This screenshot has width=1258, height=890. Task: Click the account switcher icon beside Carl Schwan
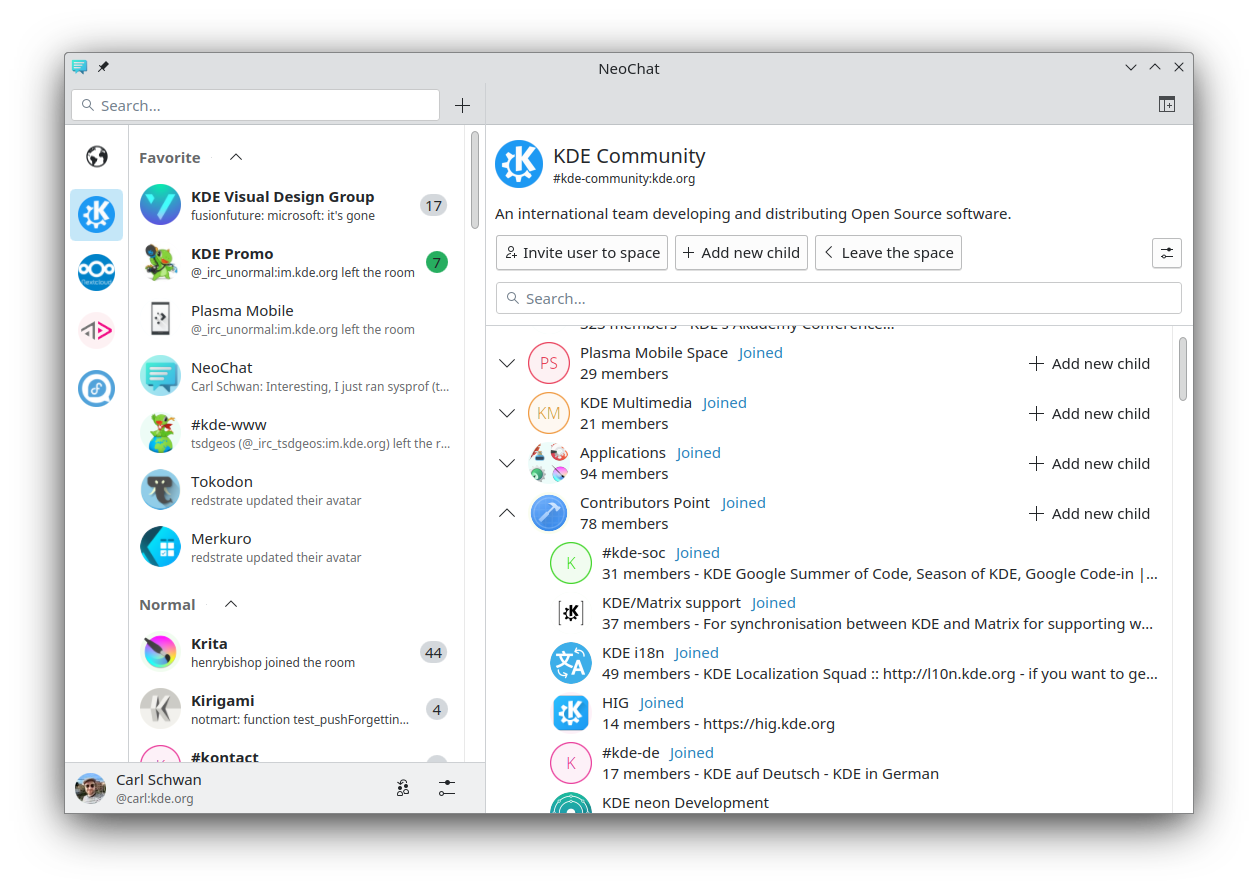pyautogui.click(x=403, y=788)
